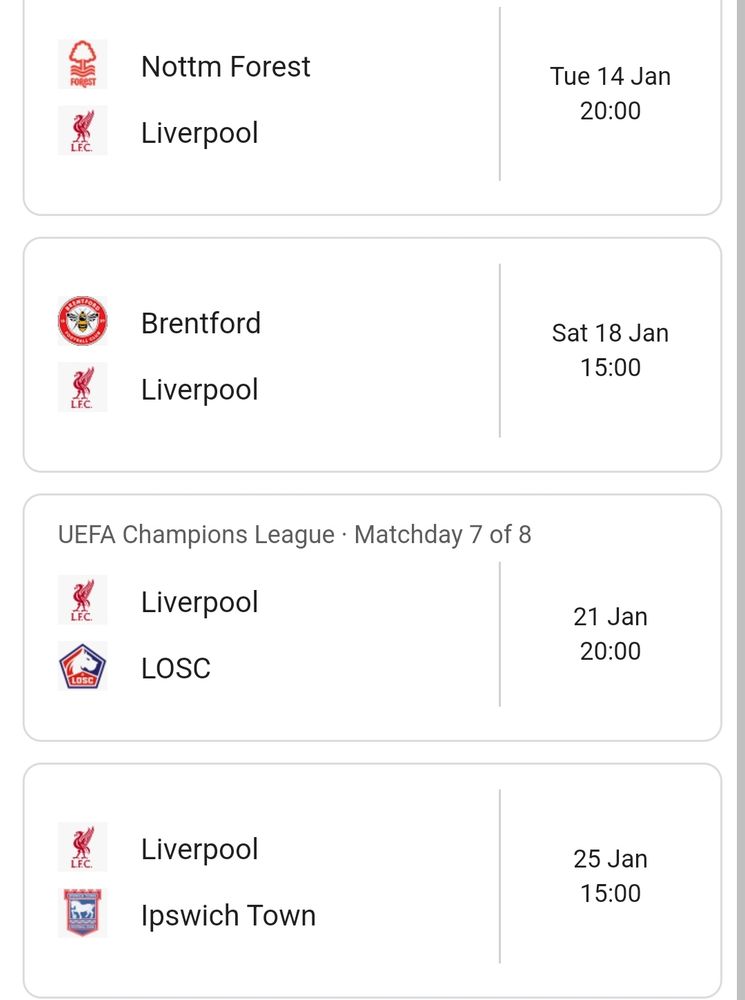Click the Ipswich Town club crest
The width and height of the screenshot is (745, 1000).
click(x=82, y=913)
